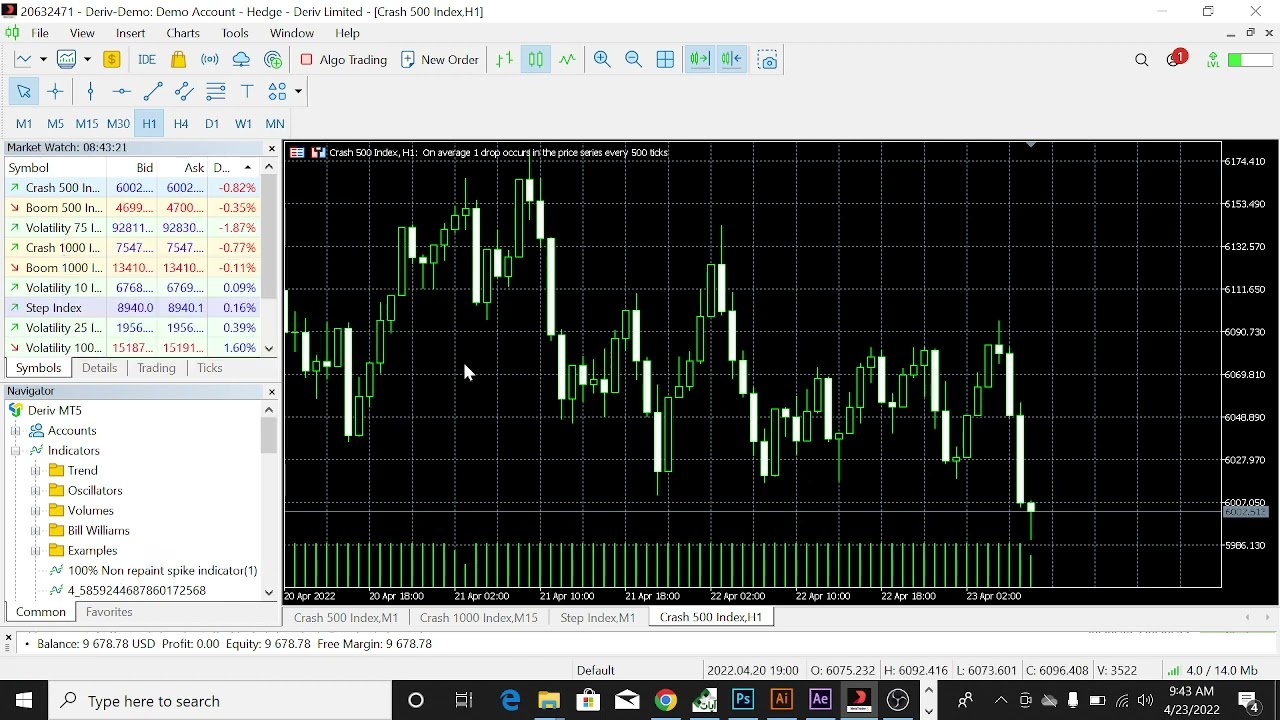Switch chart to candlesticks style
The width and height of the screenshot is (1280, 720).
coord(537,60)
